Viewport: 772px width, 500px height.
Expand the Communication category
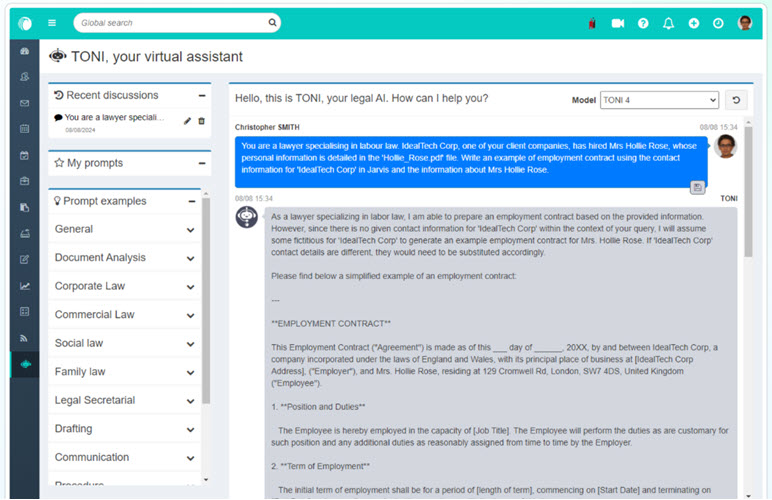[125, 458]
